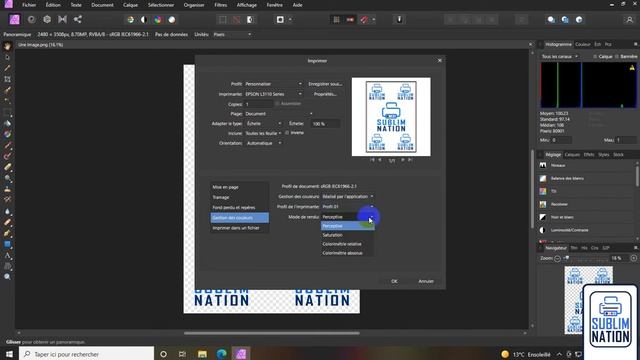This screenshot has width=640, height=360.
Task: Select Fond perdu et repères section
Action: click(240, 207)
